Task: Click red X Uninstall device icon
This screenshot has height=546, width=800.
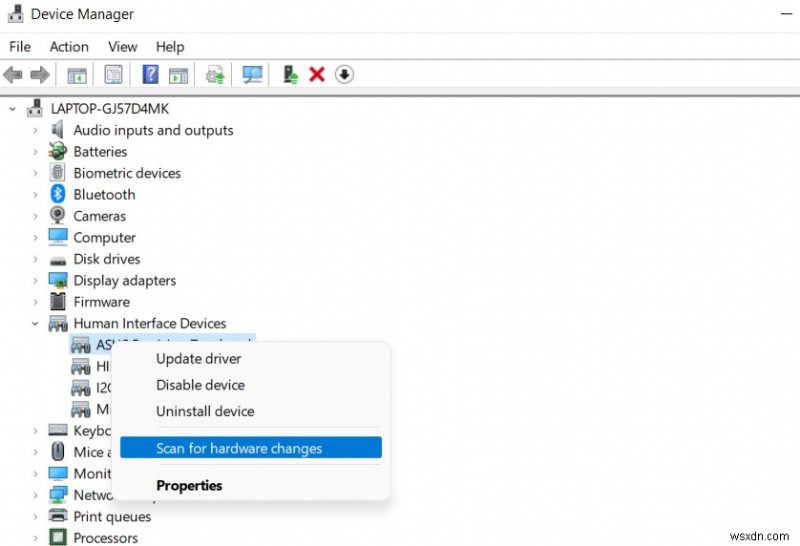Action: [x=317, y=75]
